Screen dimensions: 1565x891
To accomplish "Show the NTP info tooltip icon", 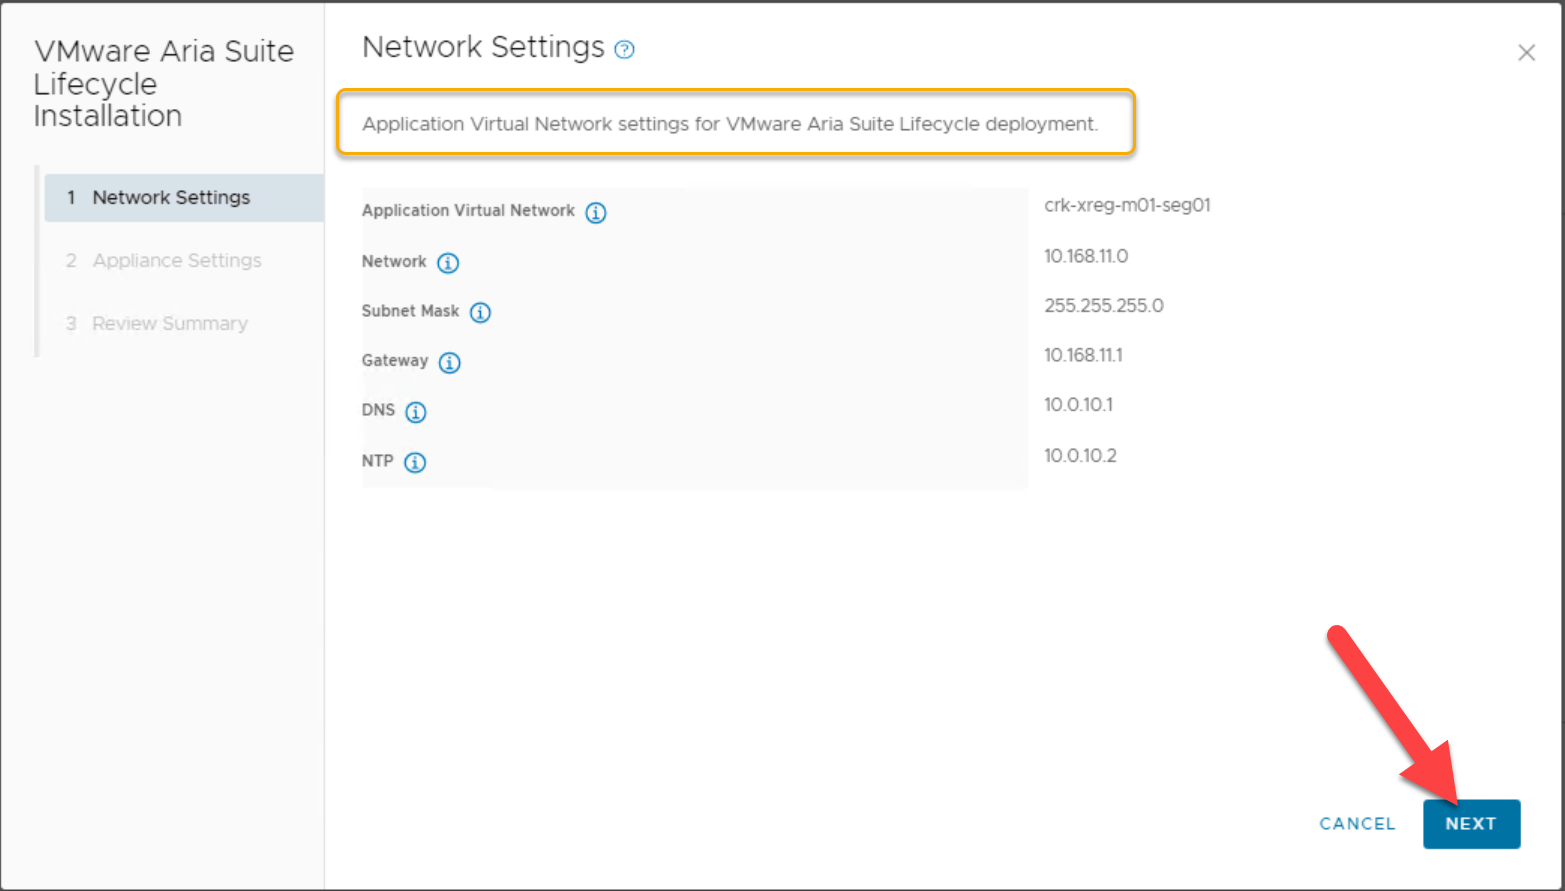I will tap(415, 462).
